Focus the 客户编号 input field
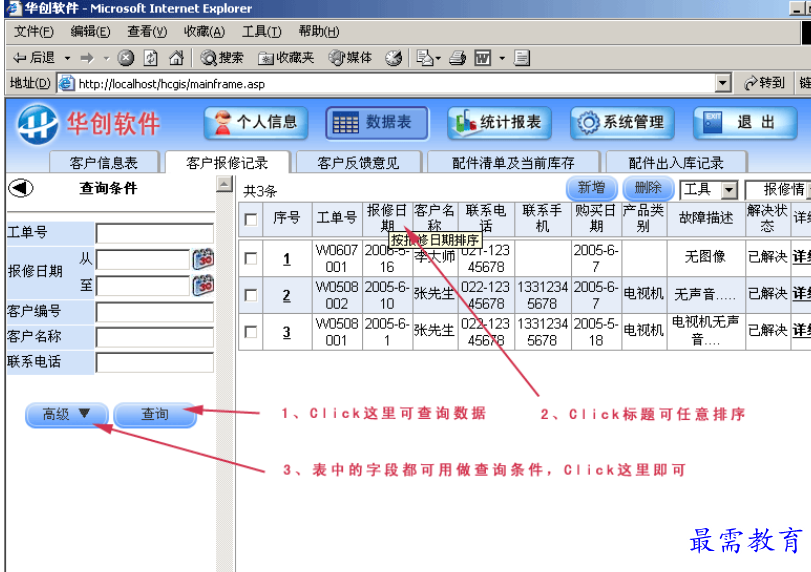 (155, 312)
